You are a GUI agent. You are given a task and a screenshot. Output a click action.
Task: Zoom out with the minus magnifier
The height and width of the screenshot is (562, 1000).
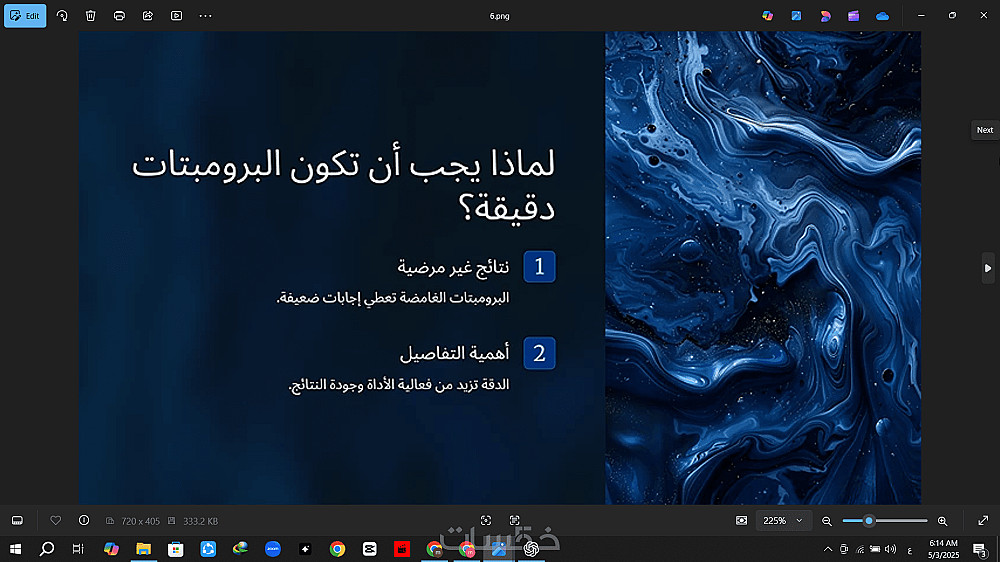pyautogui.click(x=827, y=521)
